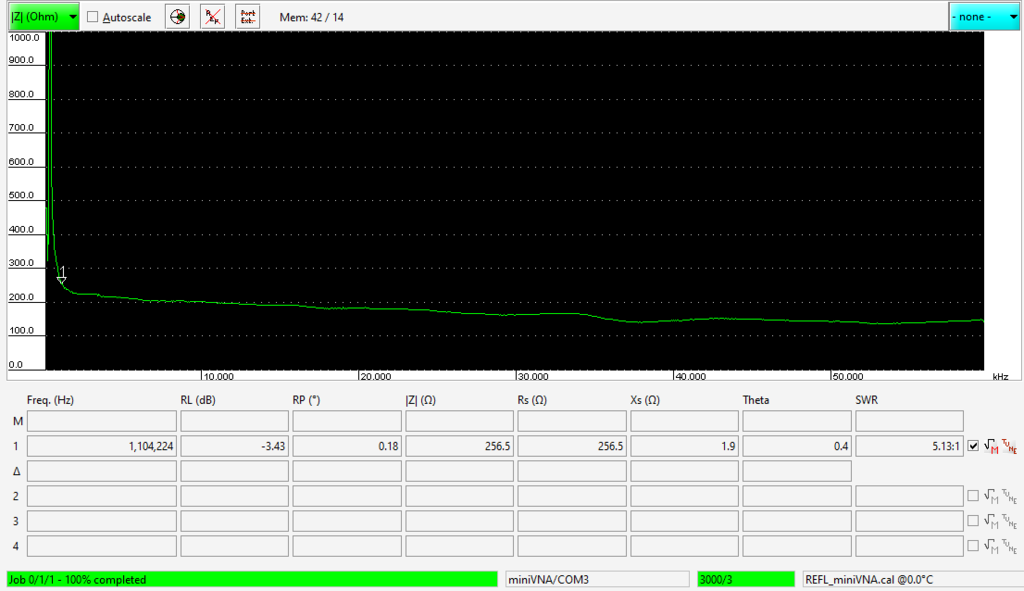Image resolution: width=1024 pixels, height=591 pixels.
Task: Select marker 1 RP value 0.18
Action: click(347, 446)
